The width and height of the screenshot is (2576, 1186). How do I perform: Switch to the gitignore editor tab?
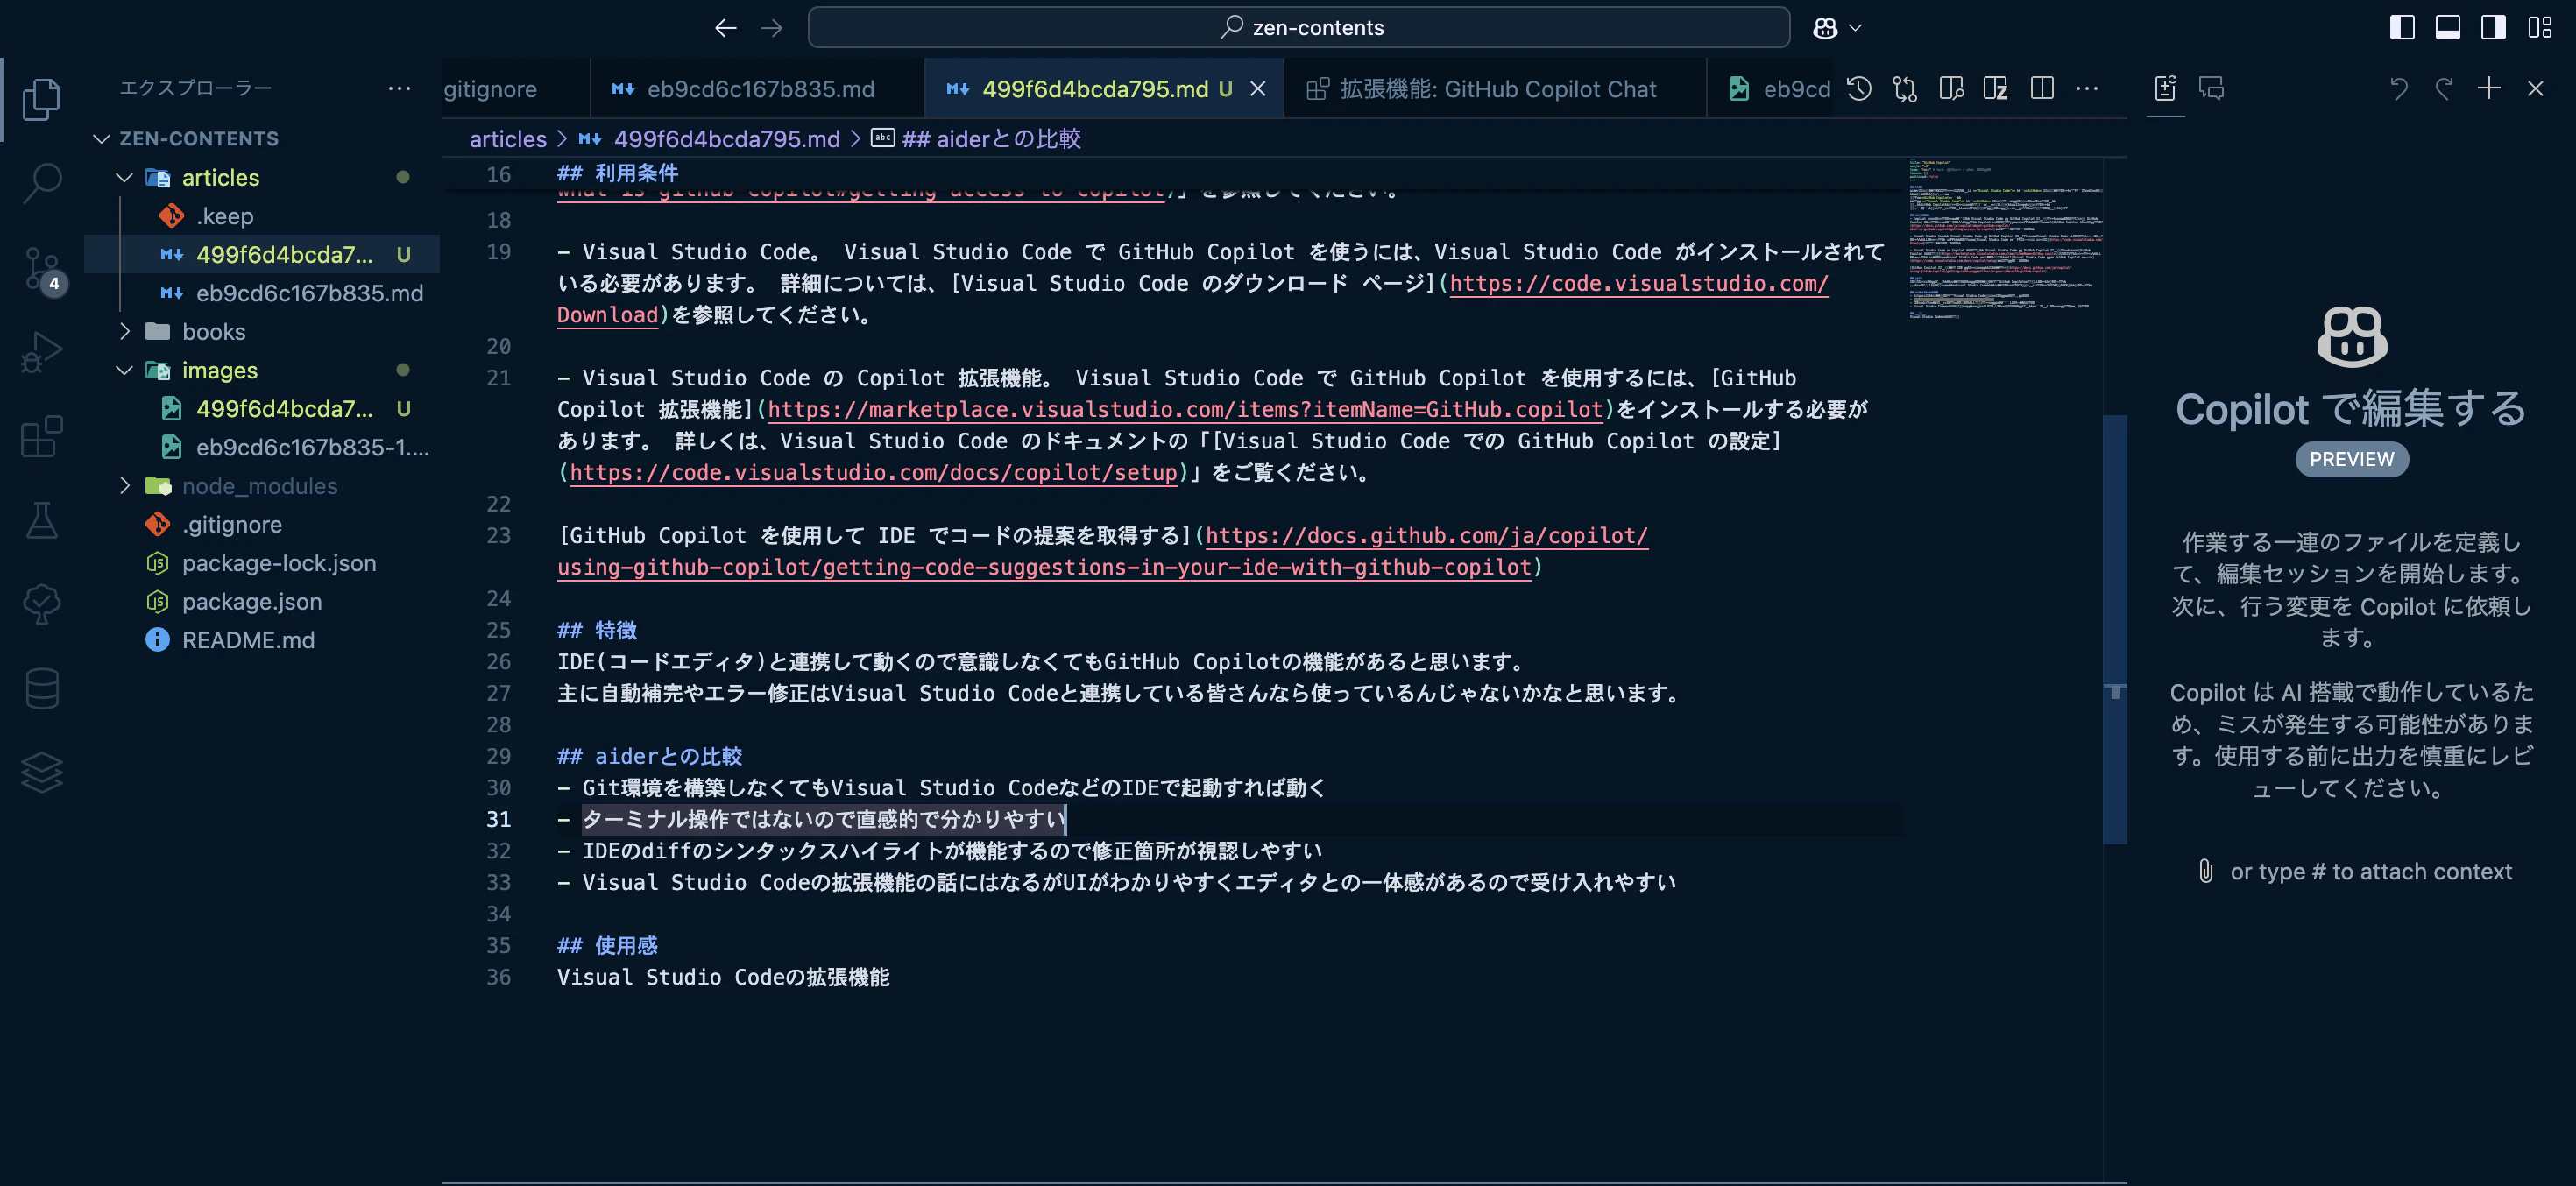click(514, 89)
